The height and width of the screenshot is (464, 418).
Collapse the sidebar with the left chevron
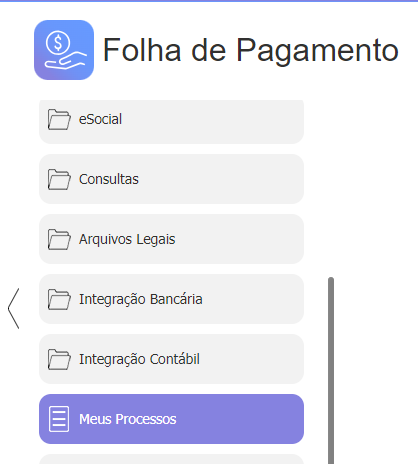14,309
